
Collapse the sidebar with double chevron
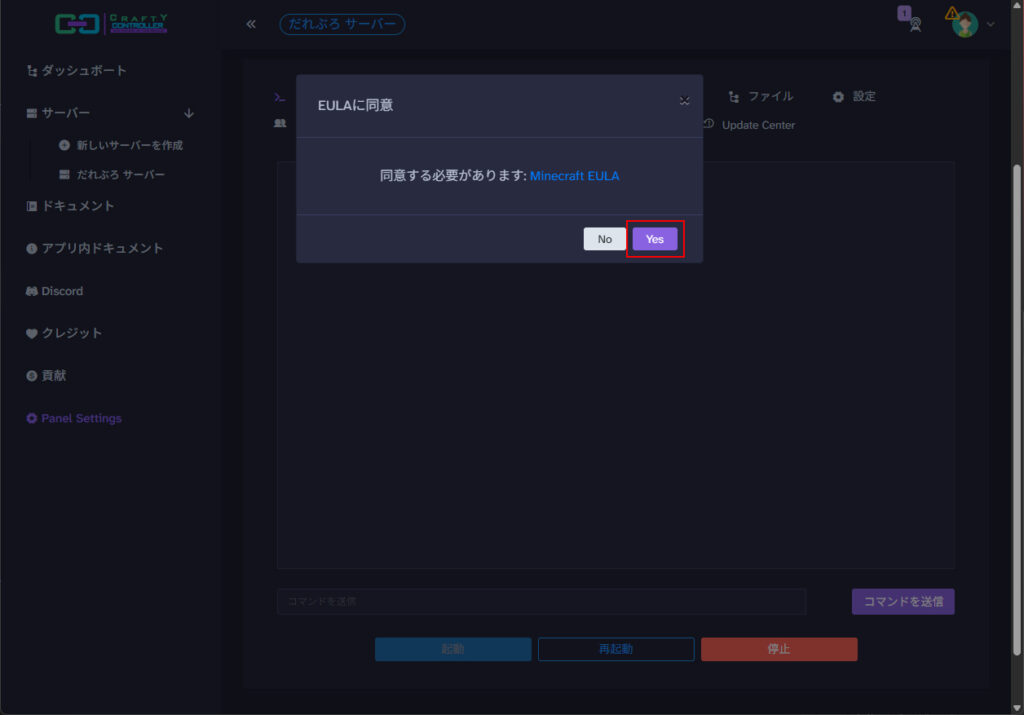[251, 24]
